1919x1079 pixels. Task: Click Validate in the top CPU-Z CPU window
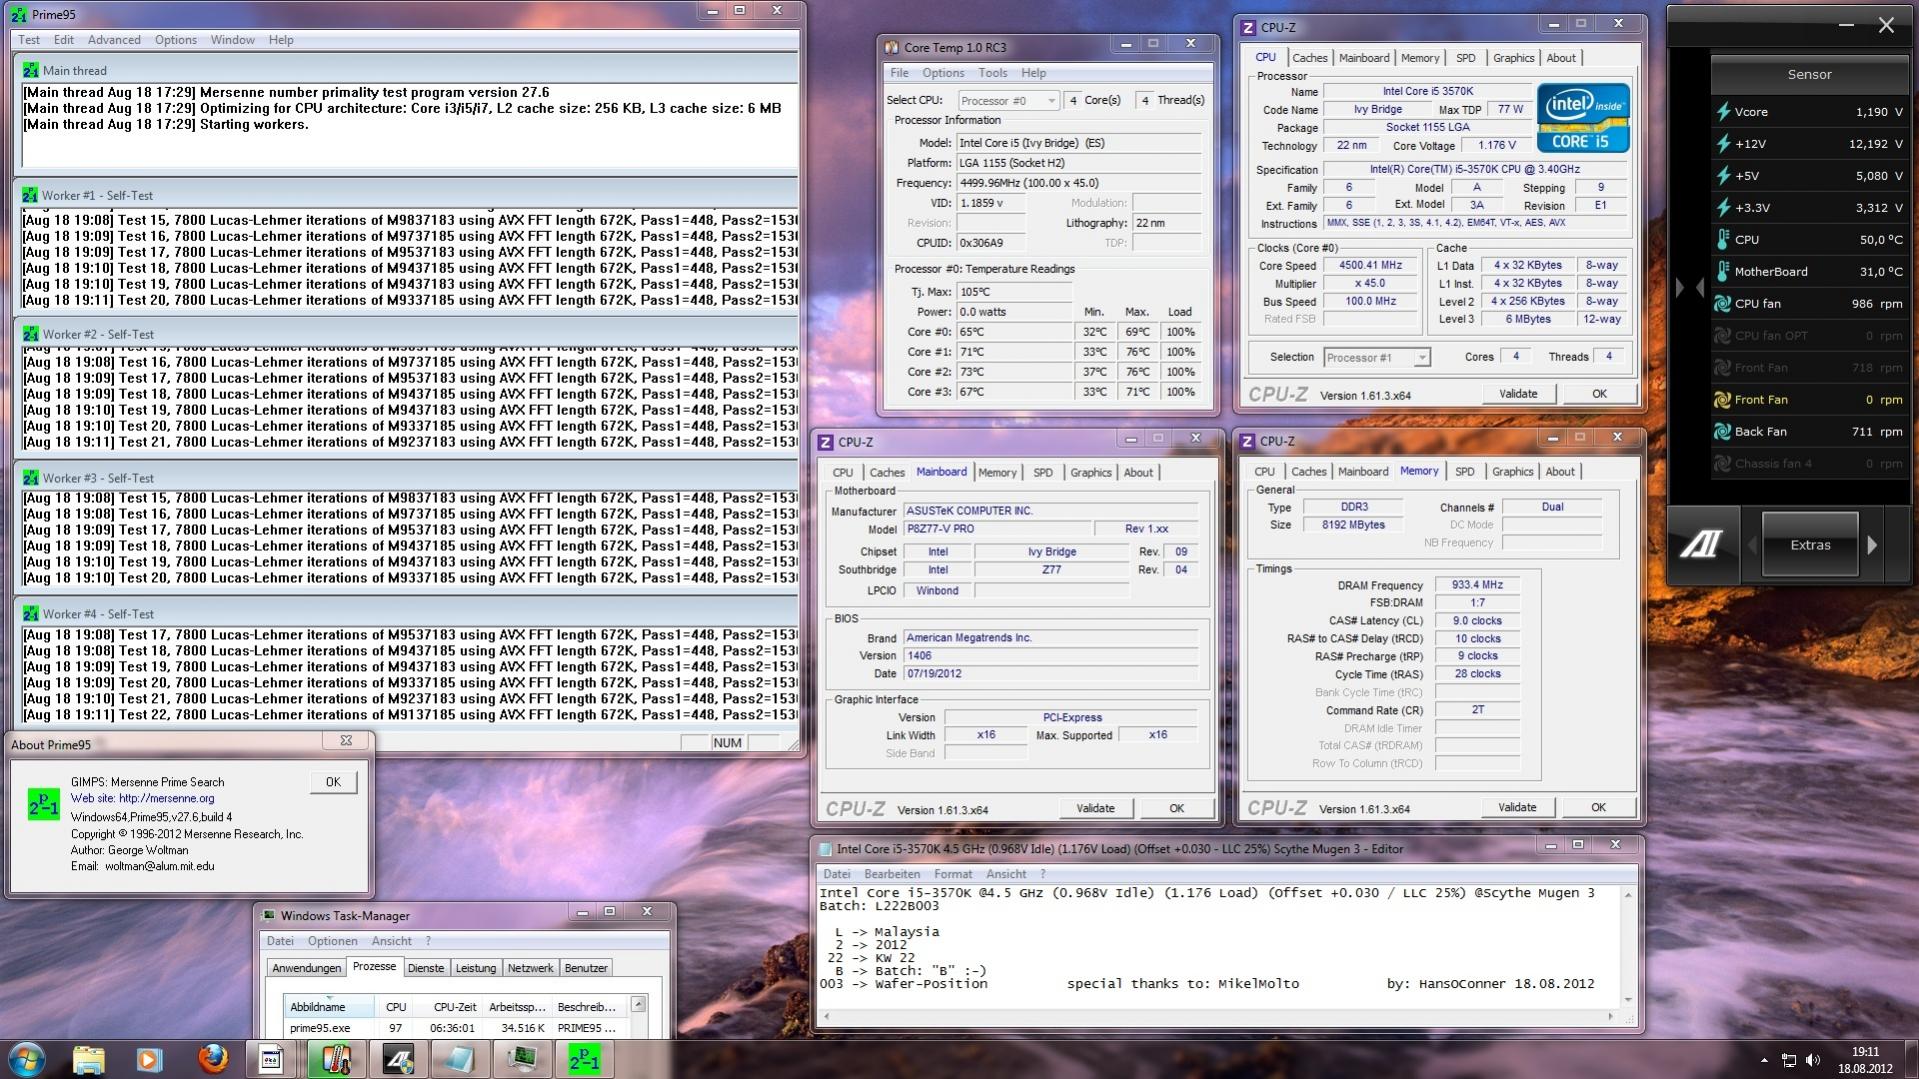(x=1518, y=394)
